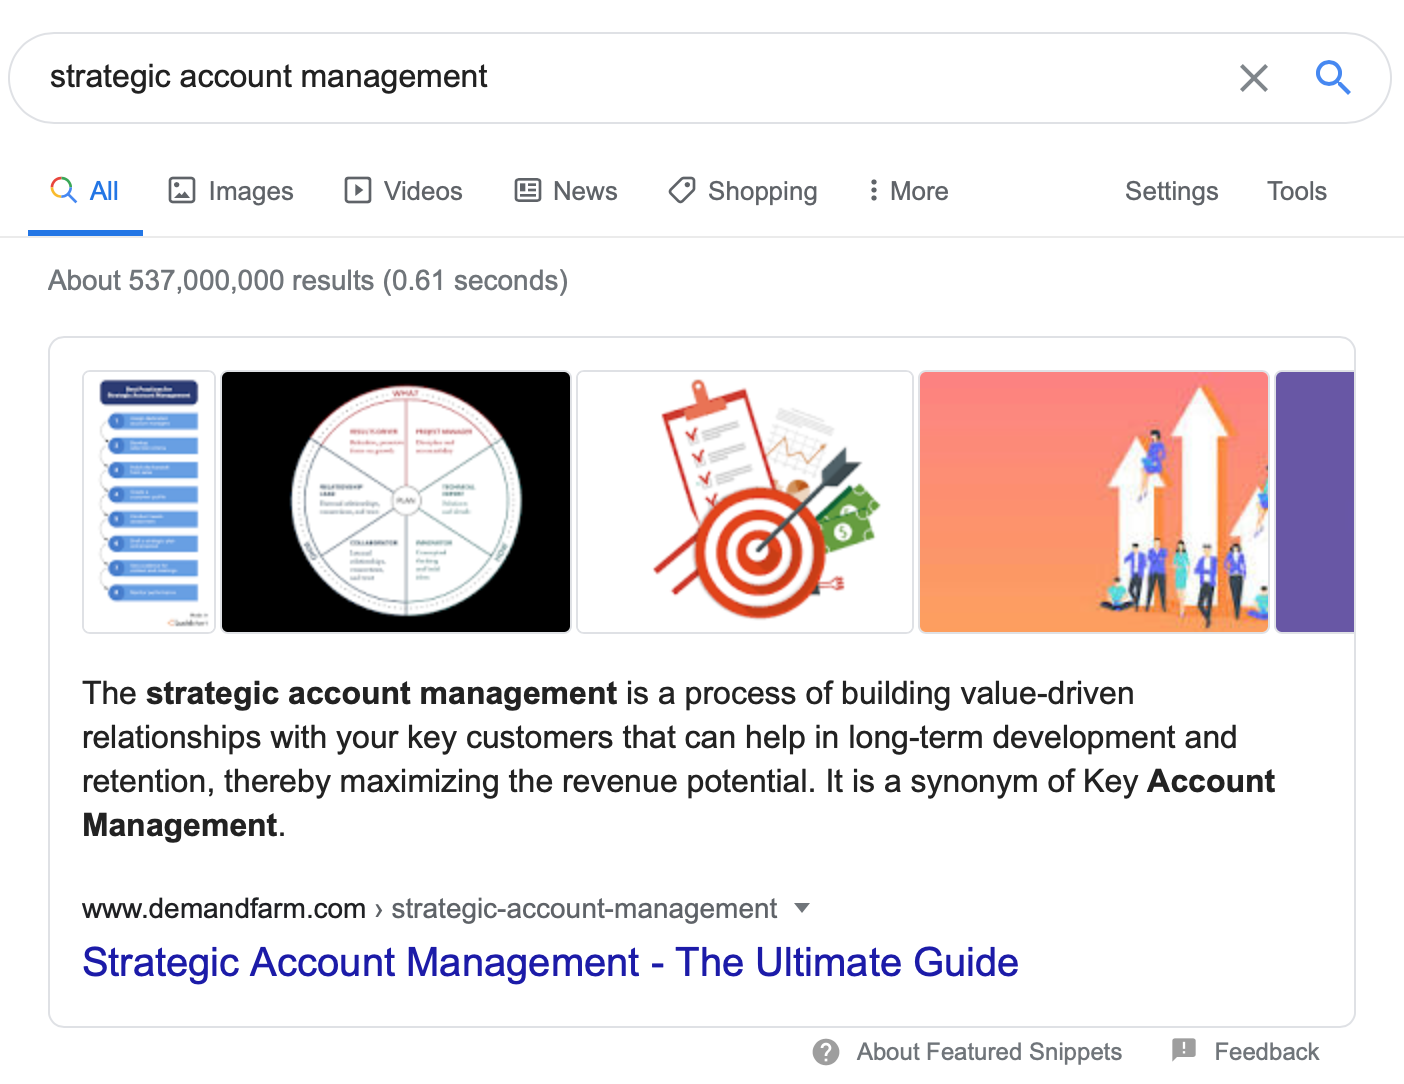Switch to the Images tab
The height and width of the screenshot is (1084, 1404).
[231, 191]
